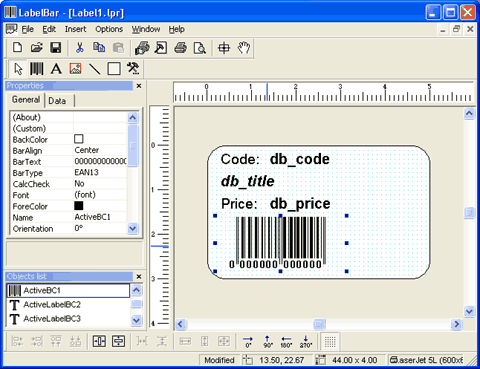Close the Properties panel
This screenshot has width=480, height=369.
(x=139, y=86)
